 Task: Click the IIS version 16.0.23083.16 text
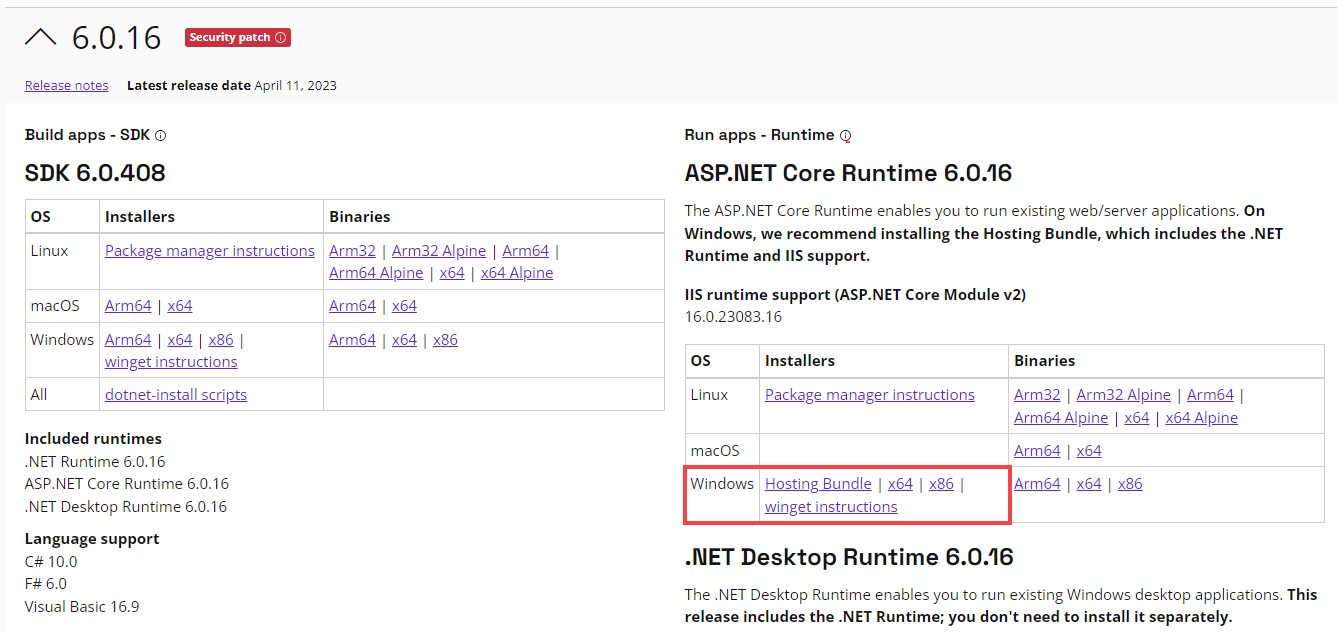[733, 317]
